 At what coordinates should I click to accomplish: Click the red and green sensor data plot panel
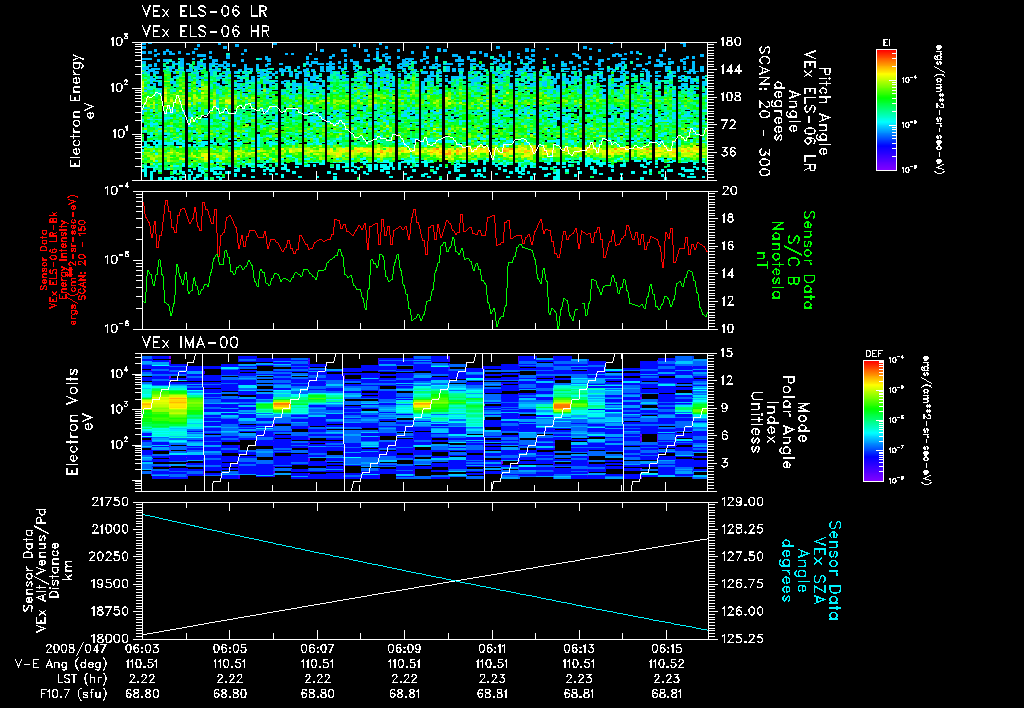pos(424,260)
